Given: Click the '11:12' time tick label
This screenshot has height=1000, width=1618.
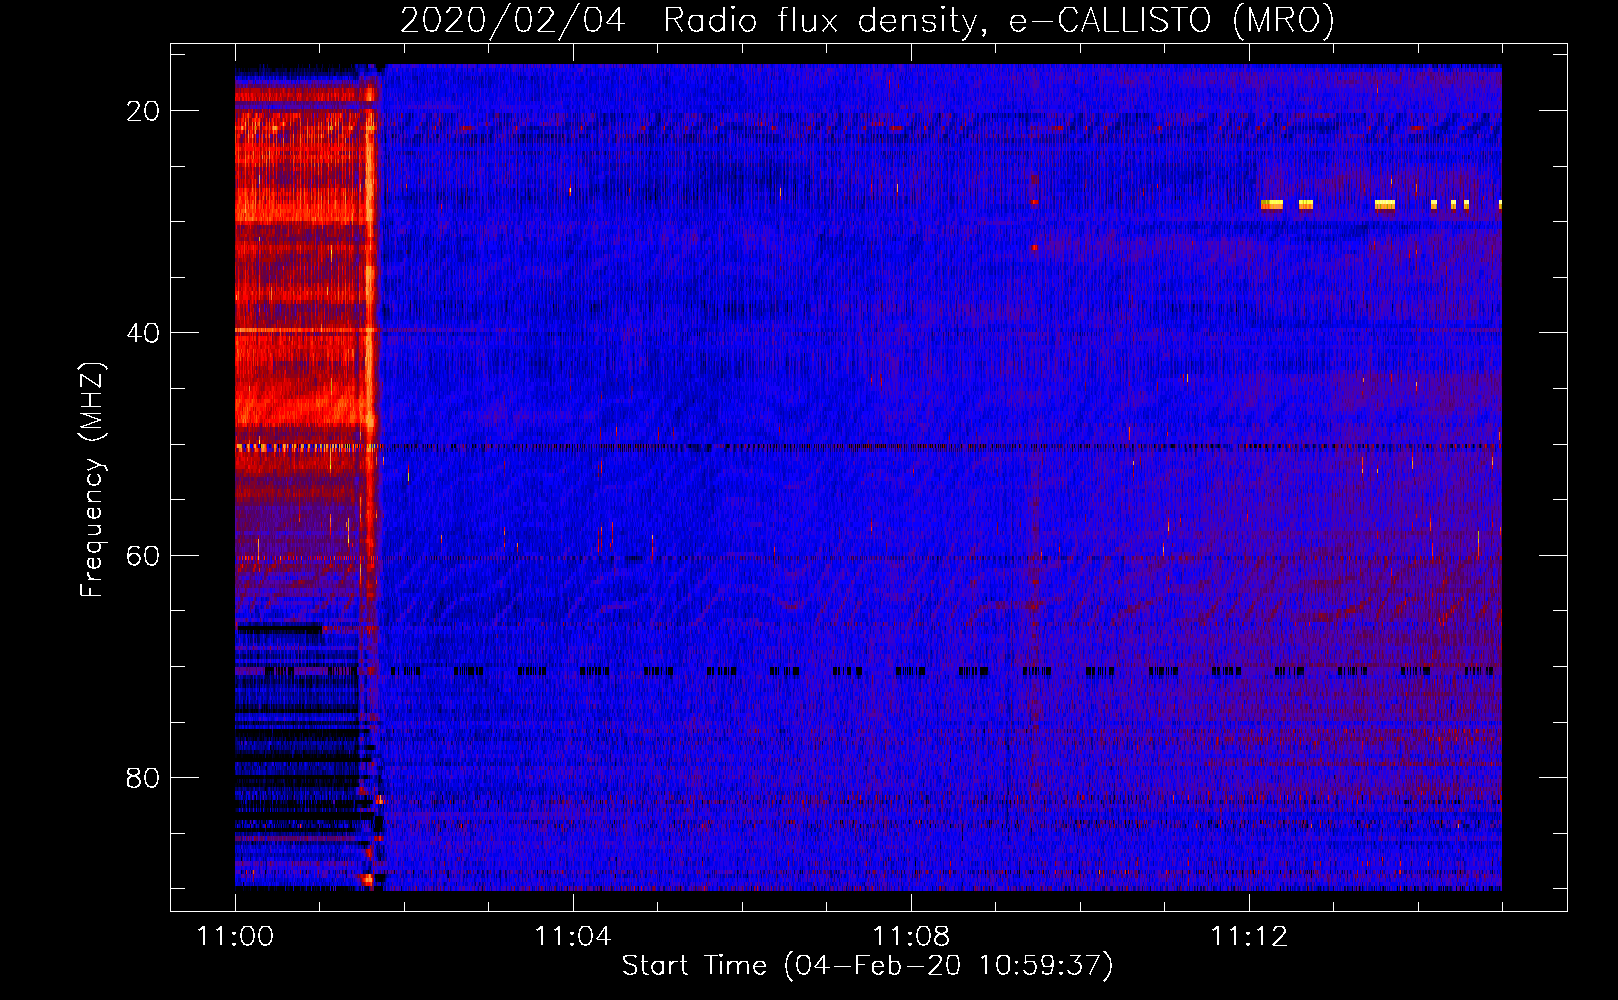Looking at the screenshot, I should click(1248, 937).
